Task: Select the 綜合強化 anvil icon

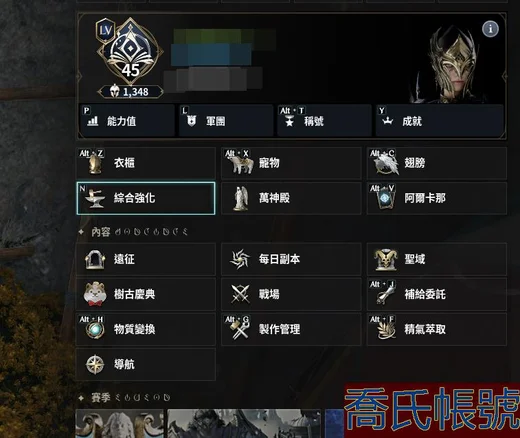Action: click(x=95, y=198)
